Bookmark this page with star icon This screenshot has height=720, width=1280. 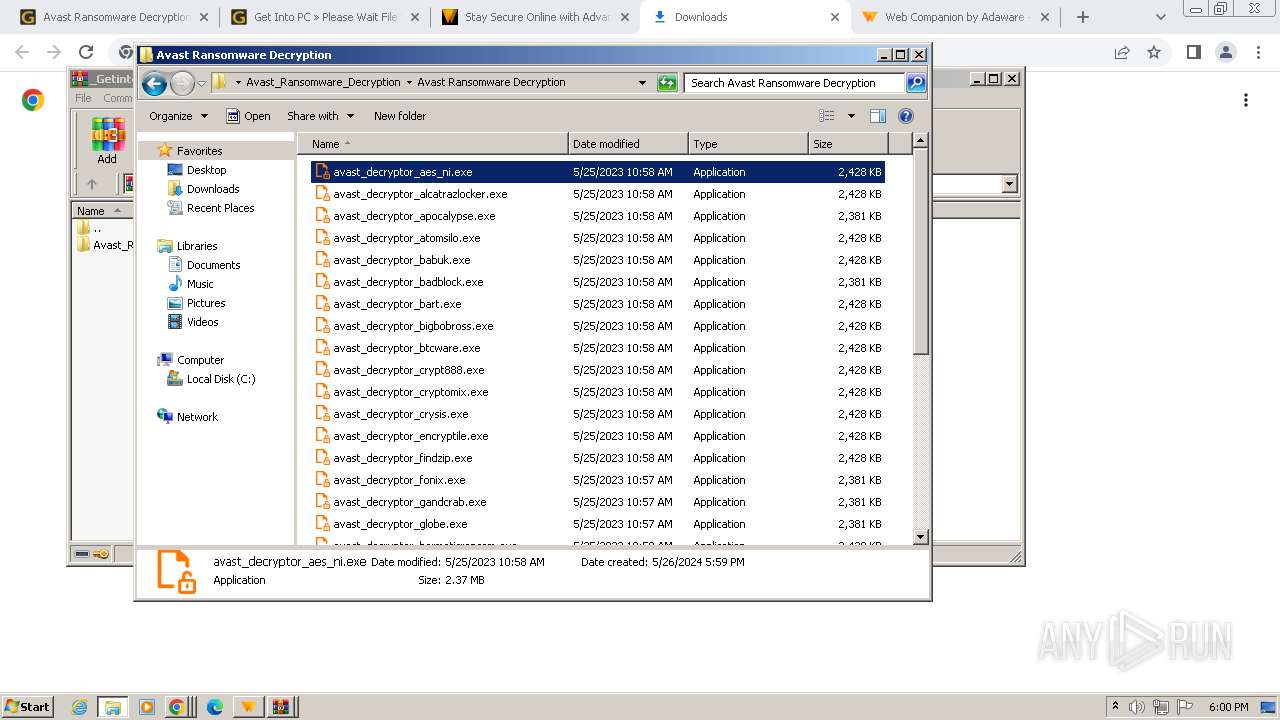(x=1154, y=52)
